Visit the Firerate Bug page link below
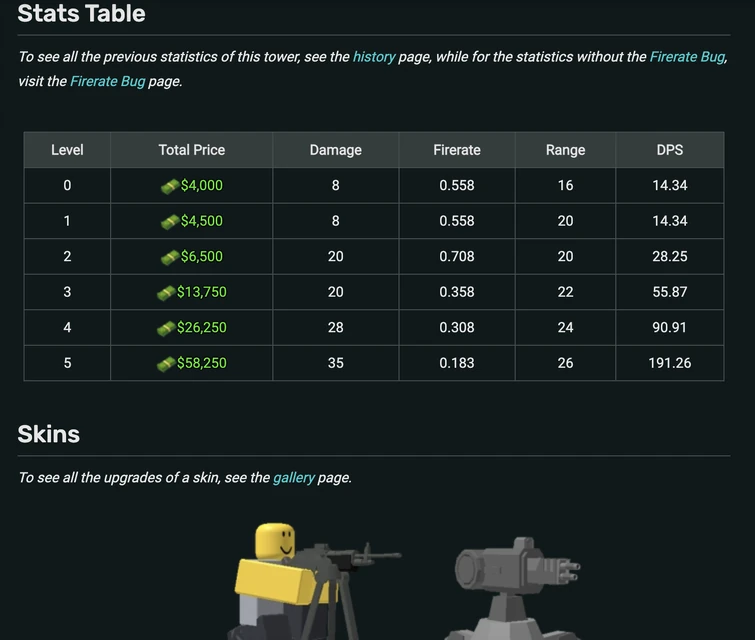This screenshot has height=640, width=755. (x=107, y=81)
